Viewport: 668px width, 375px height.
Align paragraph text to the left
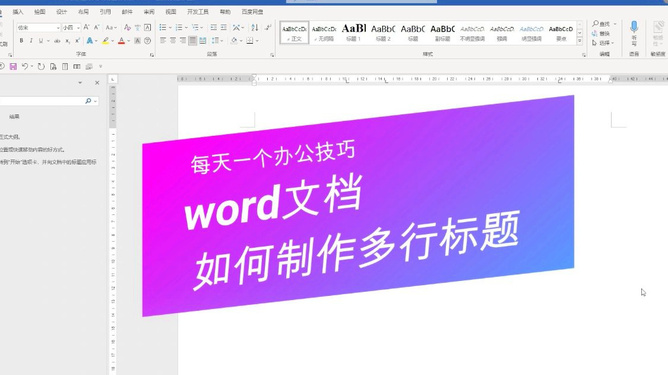click(163, 41)
